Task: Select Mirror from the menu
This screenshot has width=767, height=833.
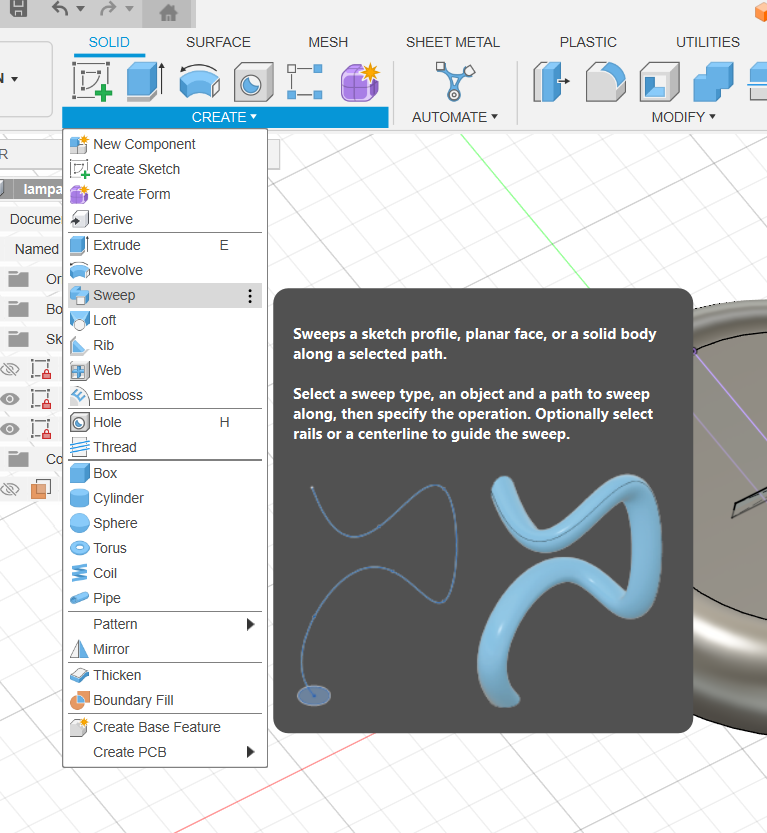Action: pyautogui.click(x=165, y=649)
